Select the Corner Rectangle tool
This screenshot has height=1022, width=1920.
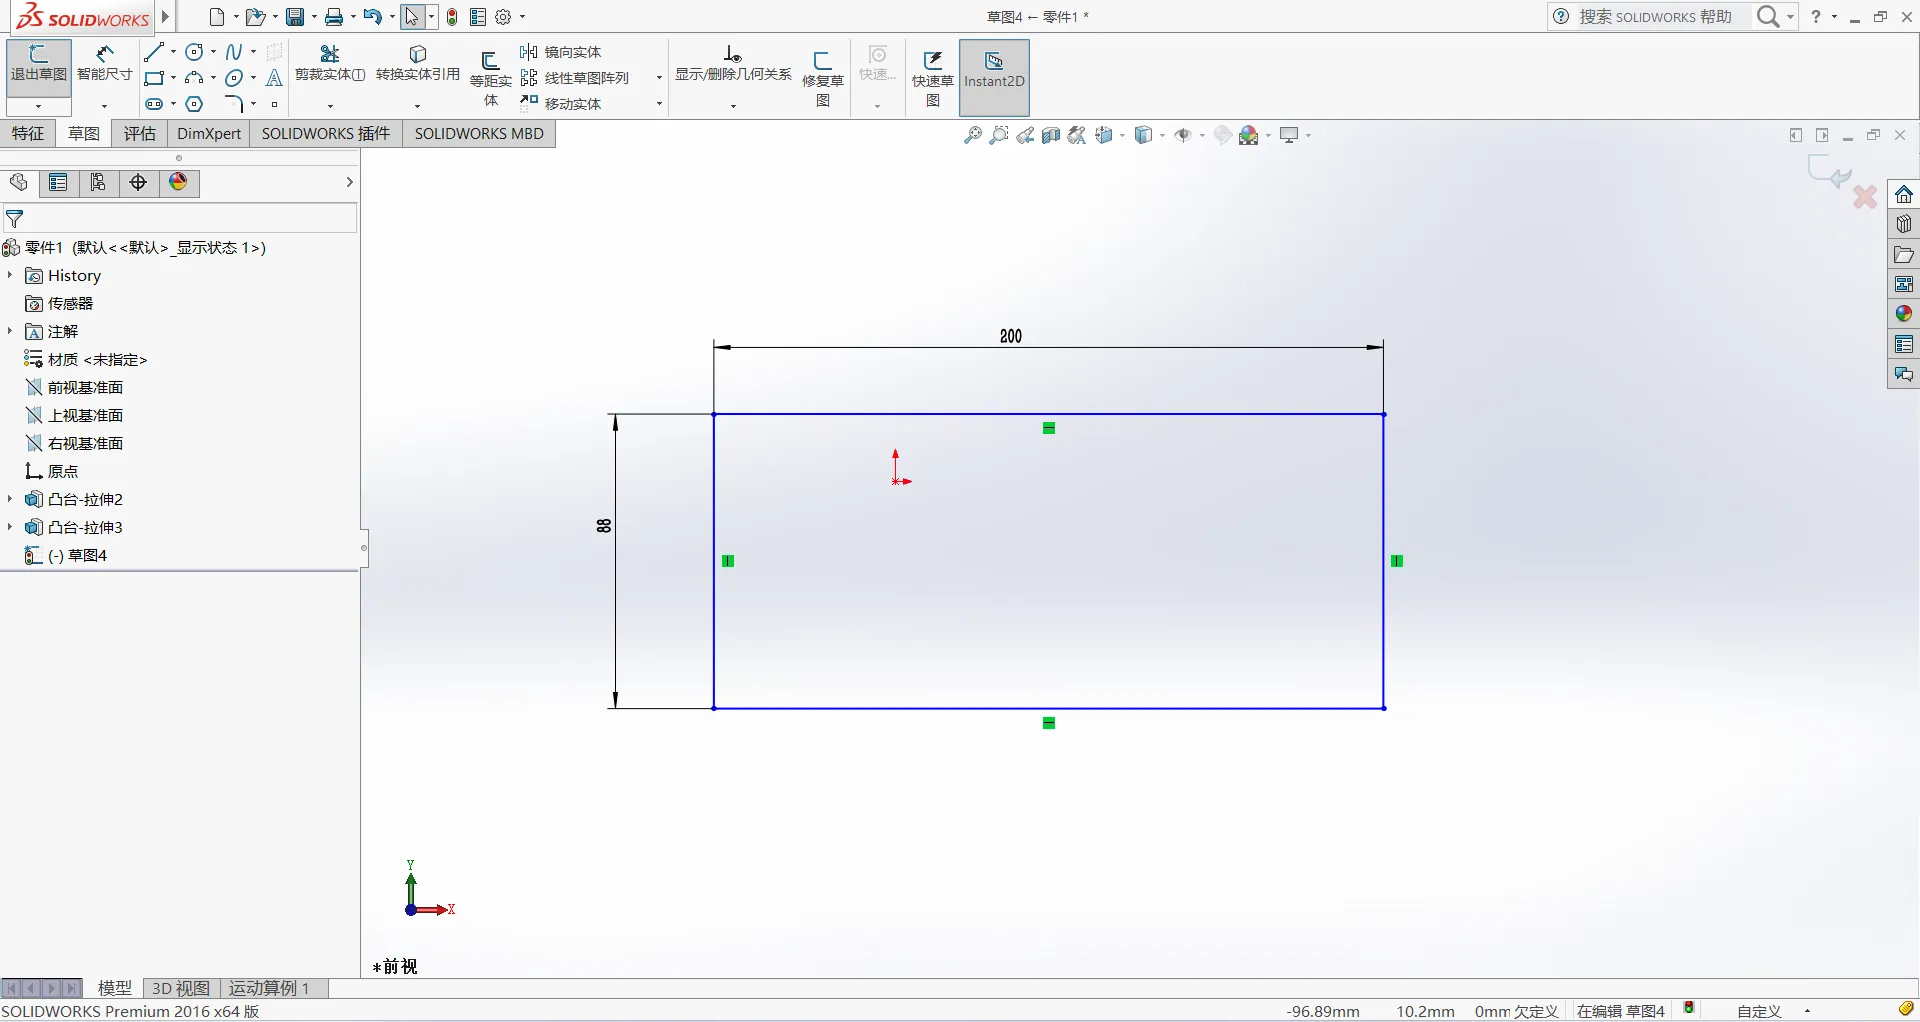coord(154,78)
